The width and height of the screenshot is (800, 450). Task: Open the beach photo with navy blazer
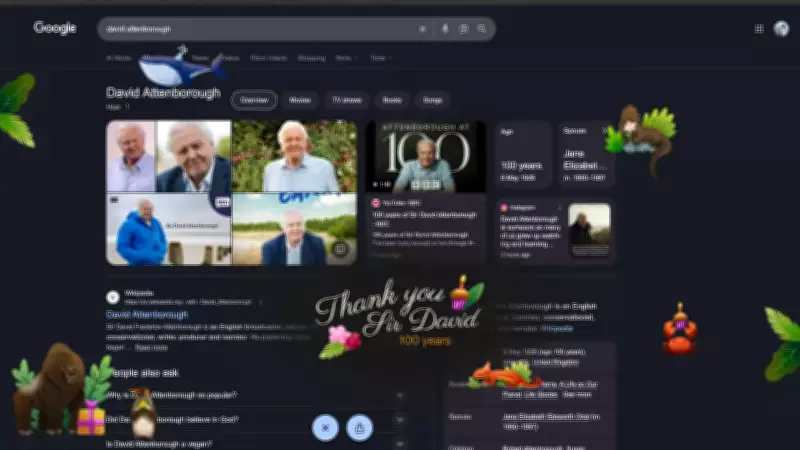pyautogui.click(x=294, y=229)
